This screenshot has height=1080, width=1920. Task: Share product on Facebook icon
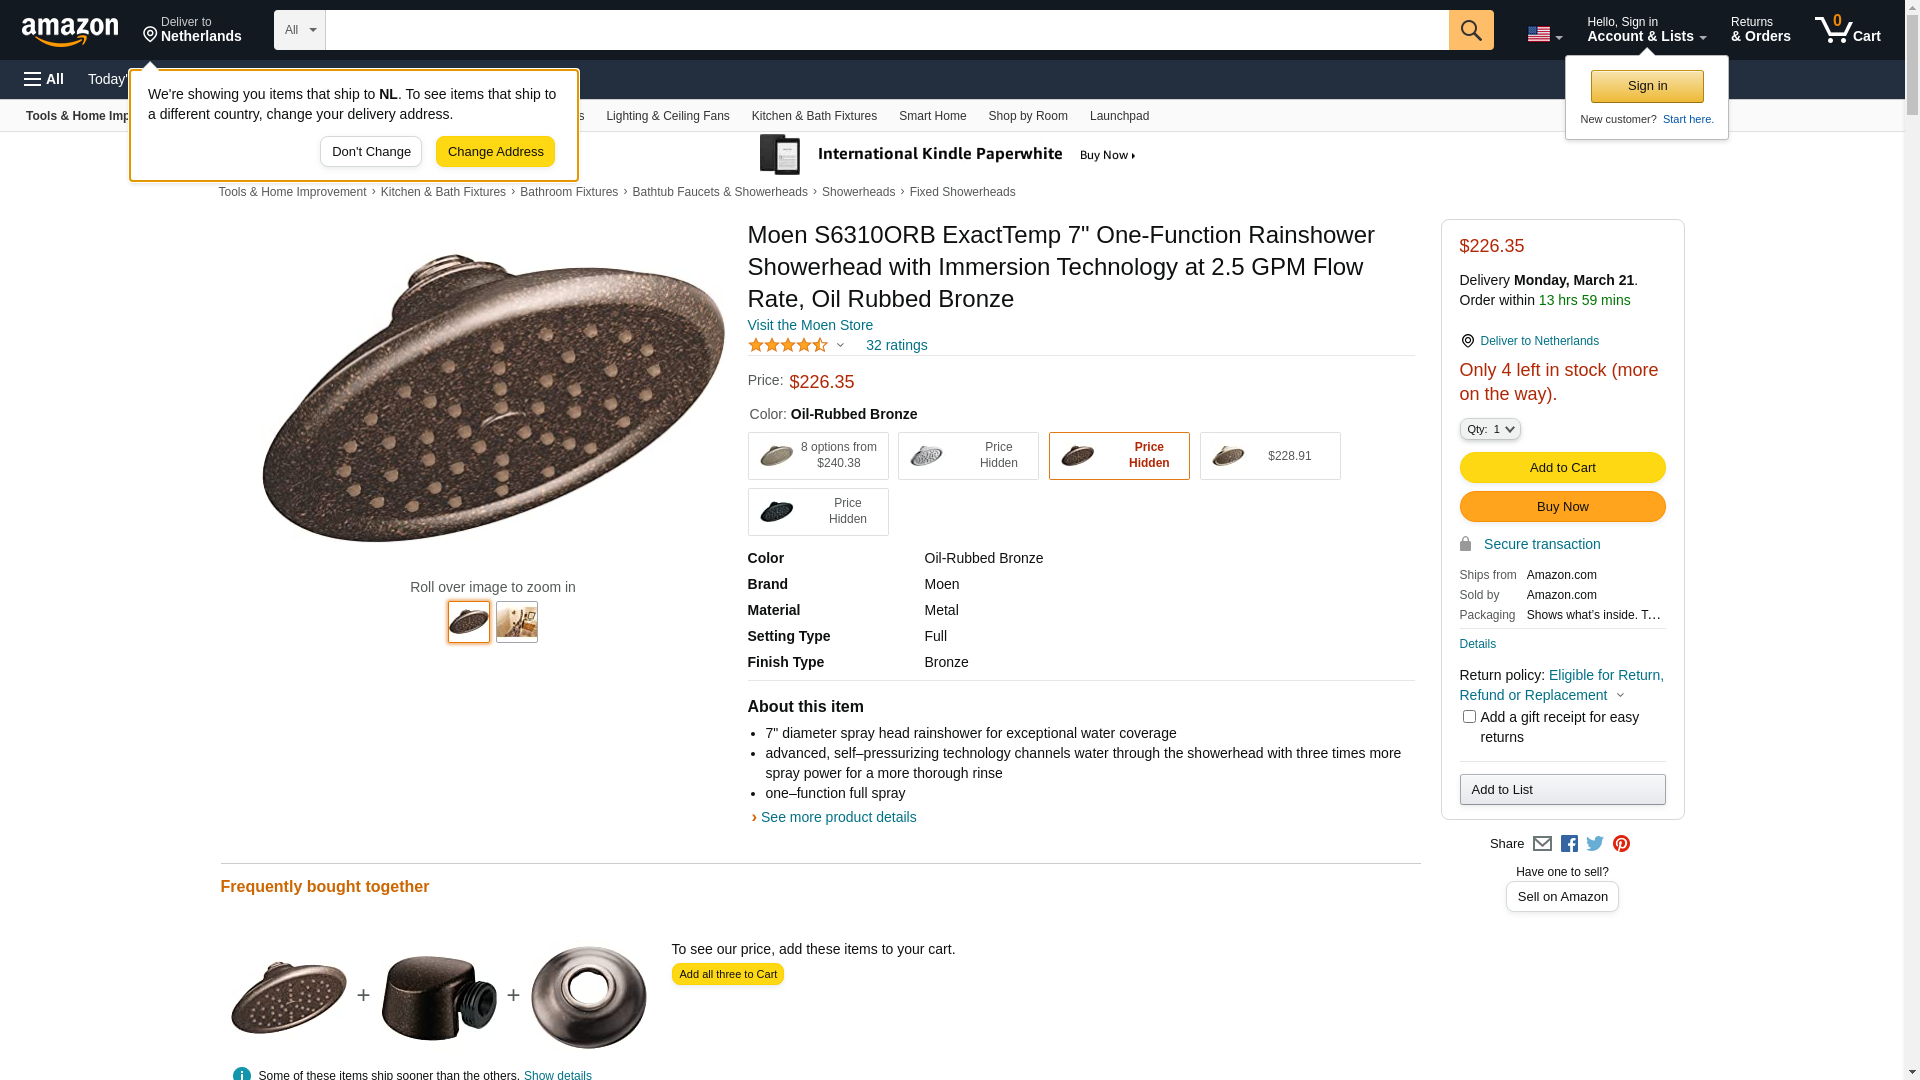(x=1569, y=844)
